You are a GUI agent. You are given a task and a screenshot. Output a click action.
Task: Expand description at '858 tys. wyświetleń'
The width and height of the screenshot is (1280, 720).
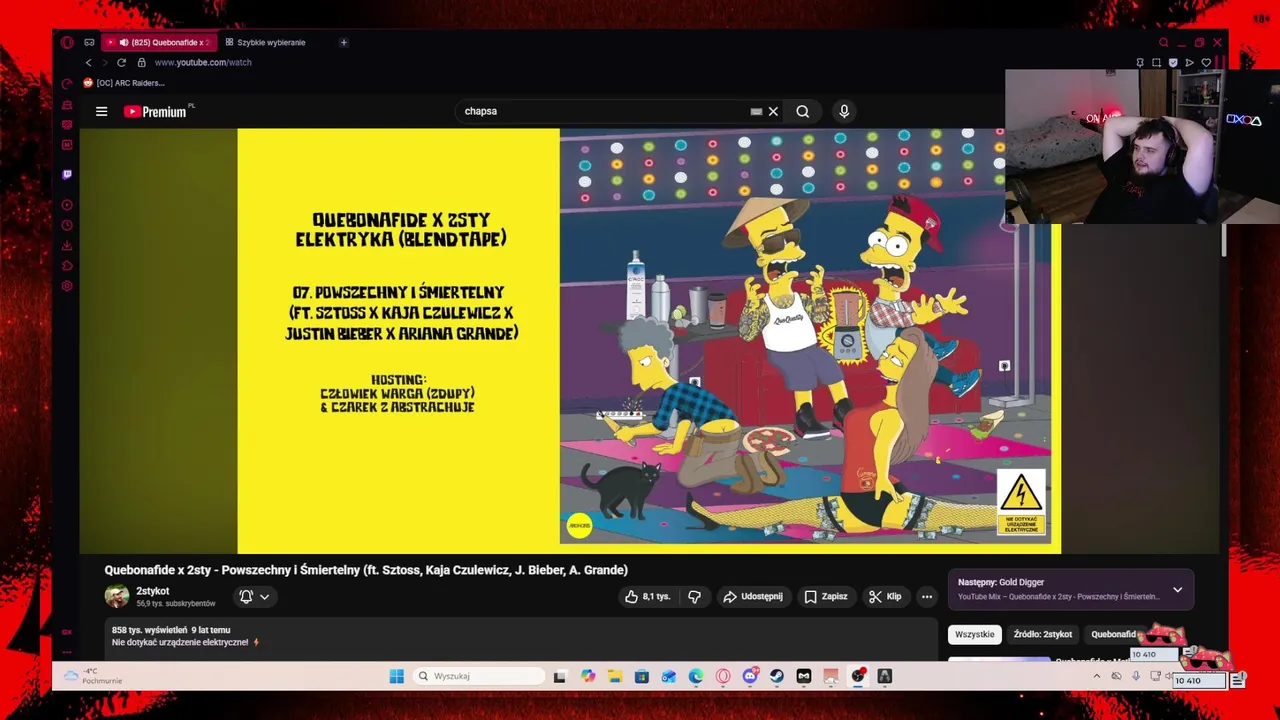point(171,630)
